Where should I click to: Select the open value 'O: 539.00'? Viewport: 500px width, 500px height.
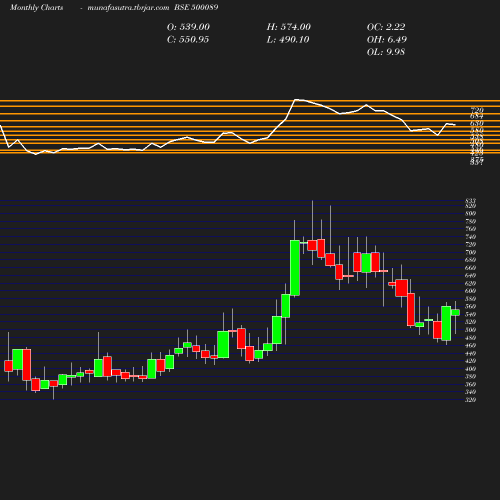pos(188,27)
